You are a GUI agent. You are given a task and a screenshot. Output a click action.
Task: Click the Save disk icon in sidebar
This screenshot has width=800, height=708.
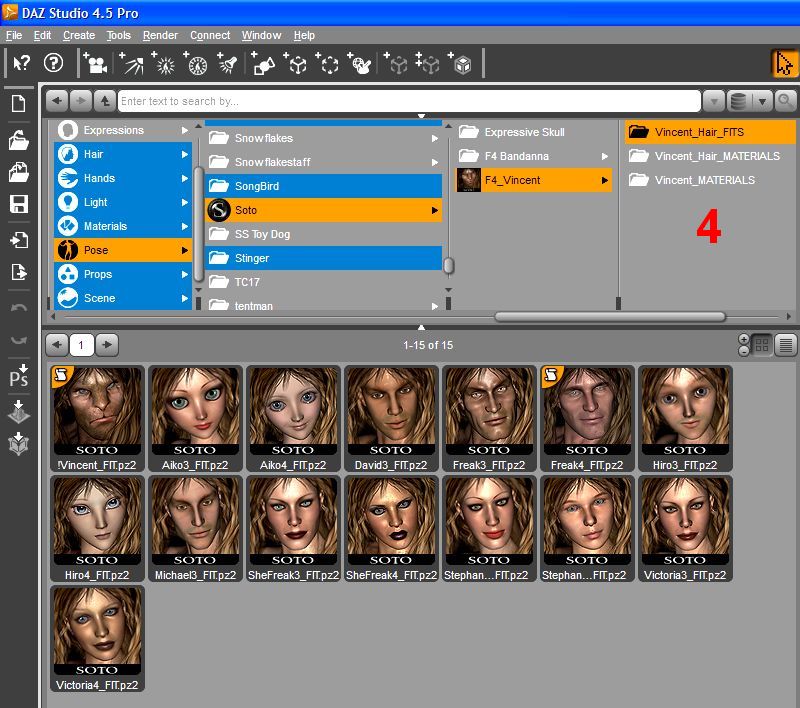click(18, 204)
